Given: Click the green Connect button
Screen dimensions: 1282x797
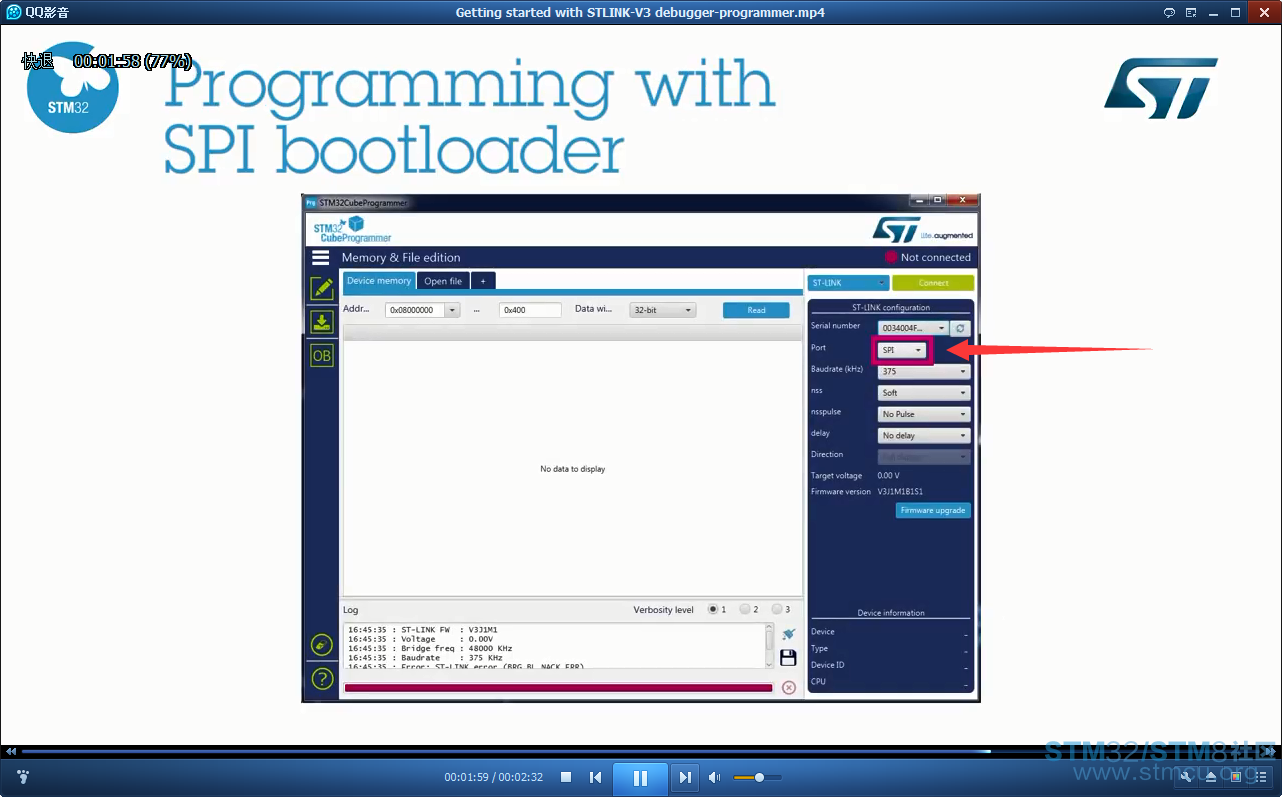Looking at the screenshot, I should (933, 283).
